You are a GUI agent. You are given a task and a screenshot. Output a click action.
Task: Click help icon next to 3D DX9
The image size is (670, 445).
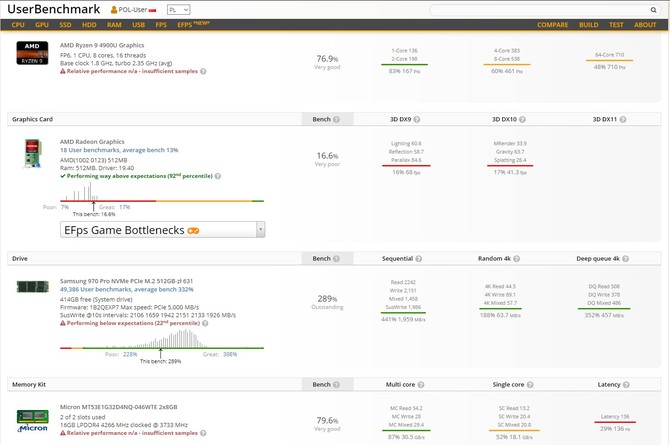tap(417, 119)
